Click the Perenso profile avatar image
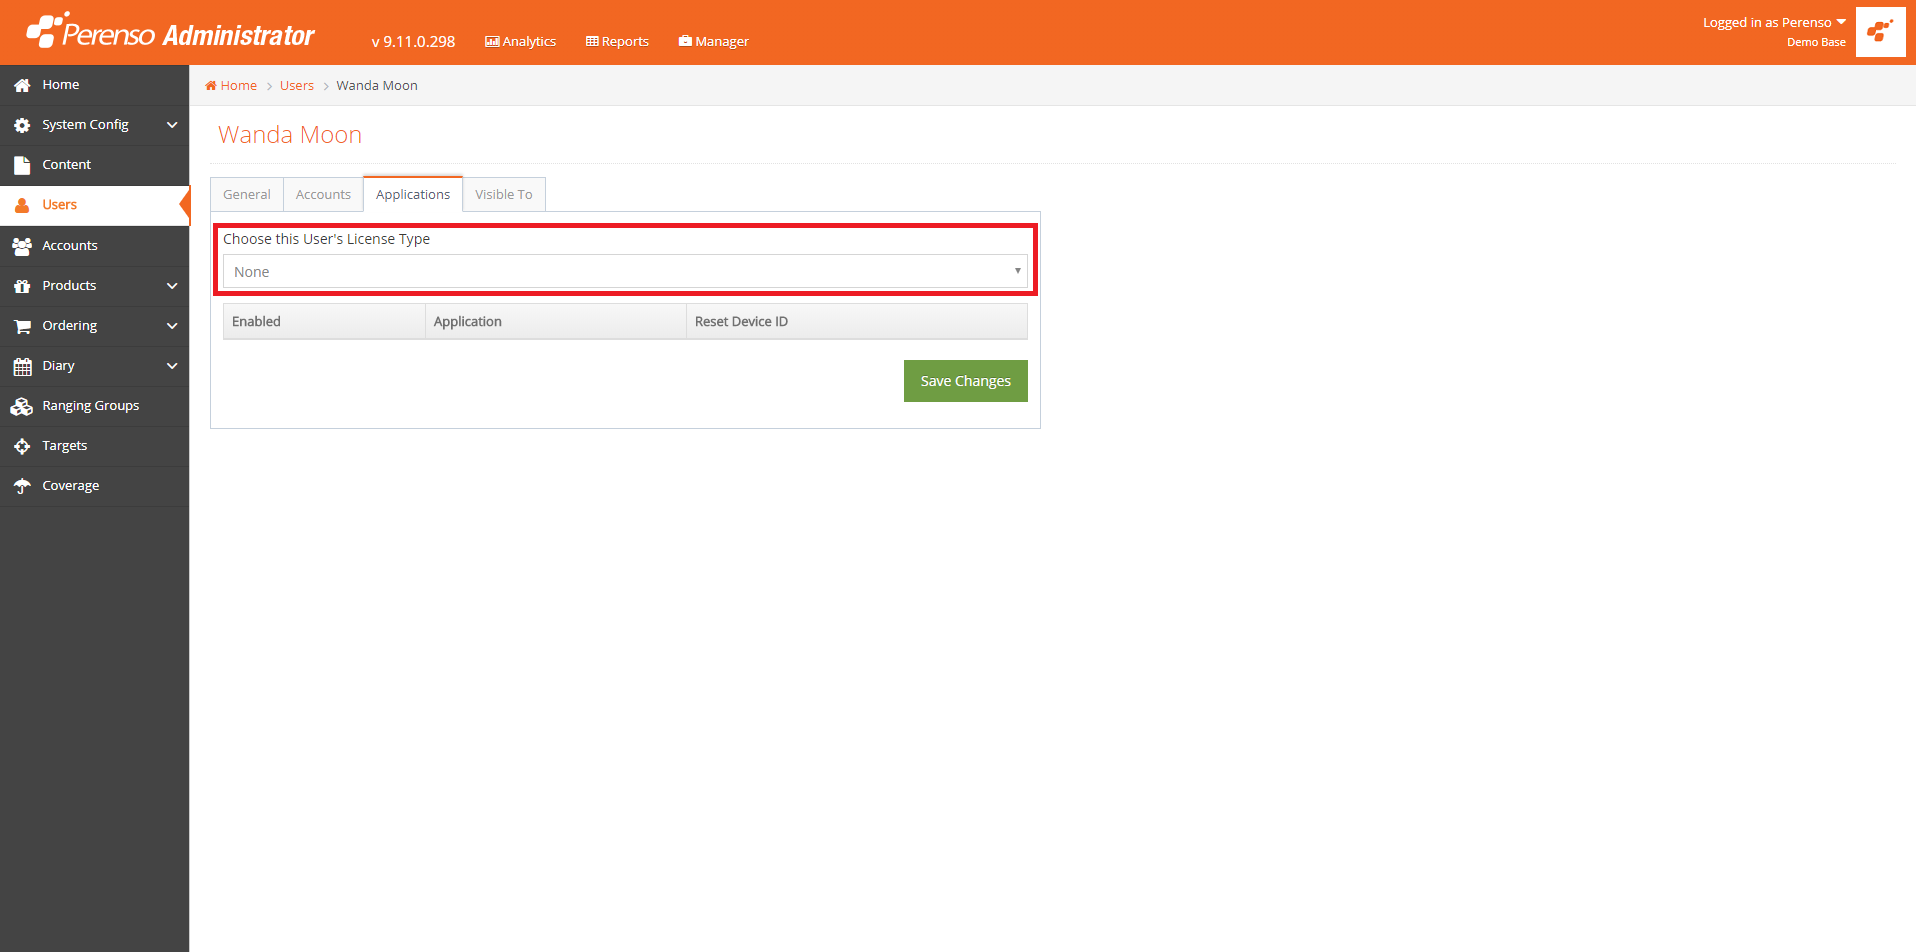This screenshot has width=1916, height=952. (x=1880, y=32)
